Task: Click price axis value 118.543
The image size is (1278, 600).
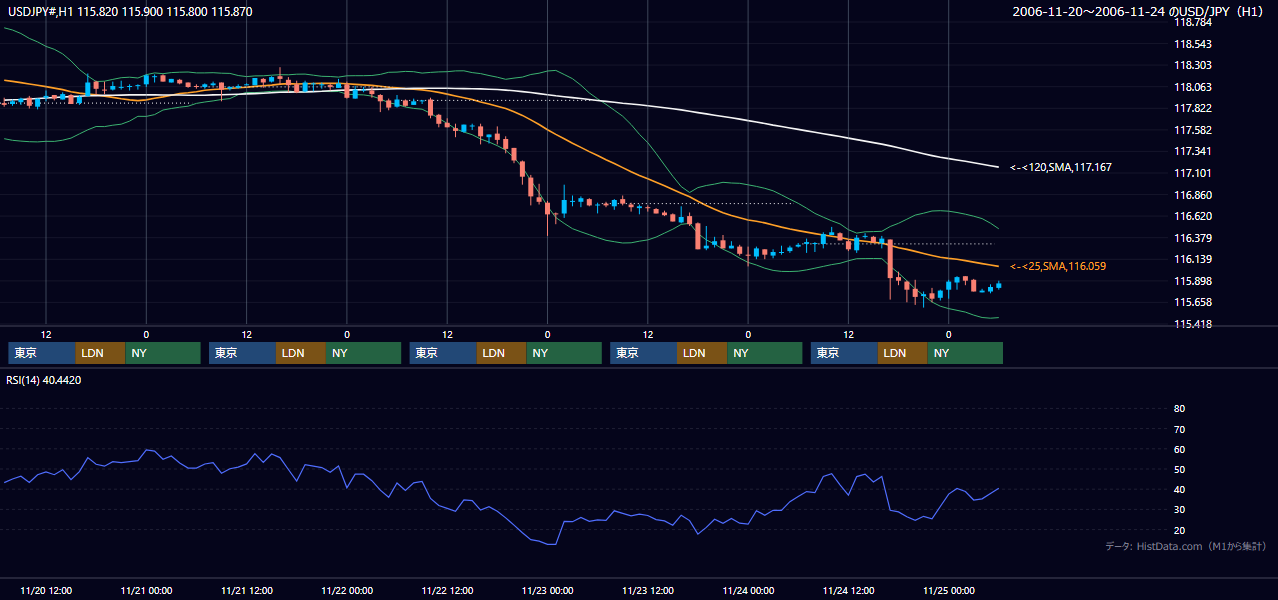Action: (x=1193, y=44)
